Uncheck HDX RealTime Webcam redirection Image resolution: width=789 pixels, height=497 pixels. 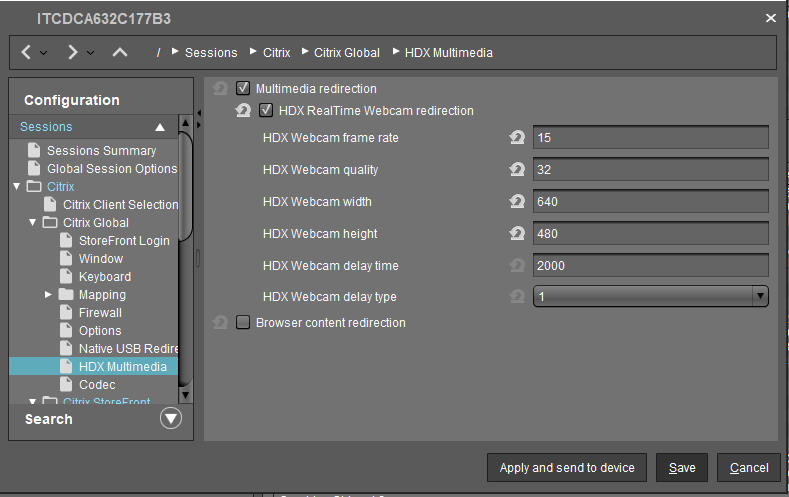click(x=266, y=111)
